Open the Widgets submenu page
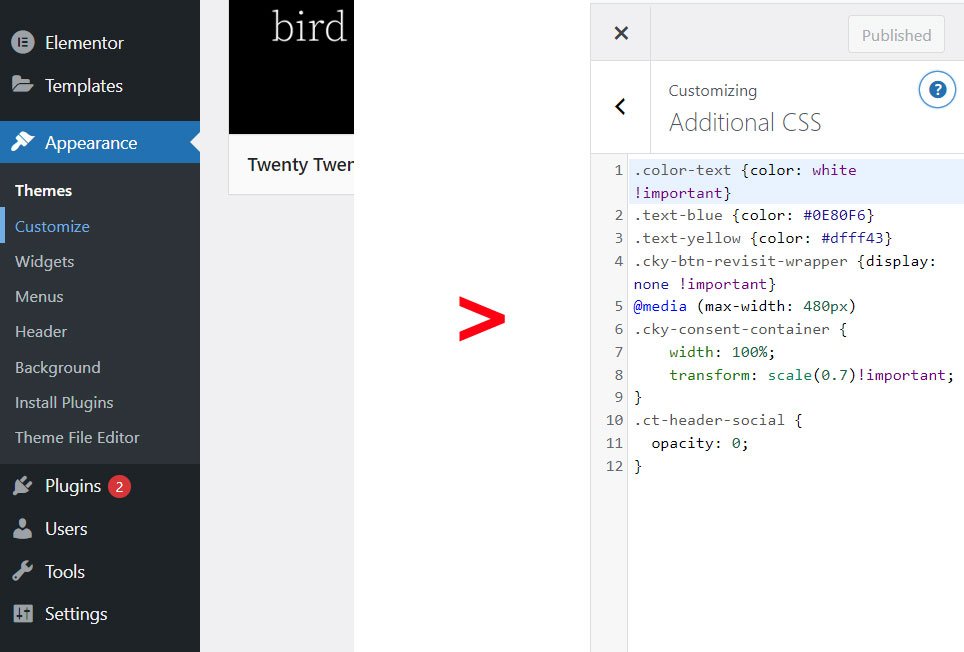 coord(44,261)
